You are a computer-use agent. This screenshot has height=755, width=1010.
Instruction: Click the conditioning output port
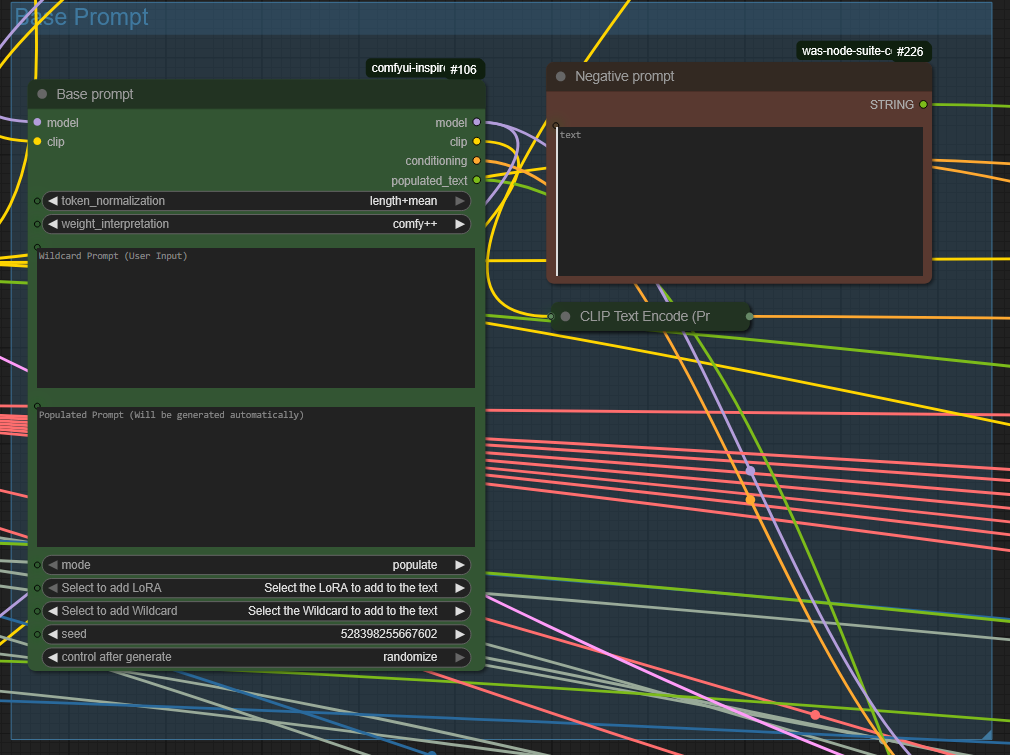point(476,160)
